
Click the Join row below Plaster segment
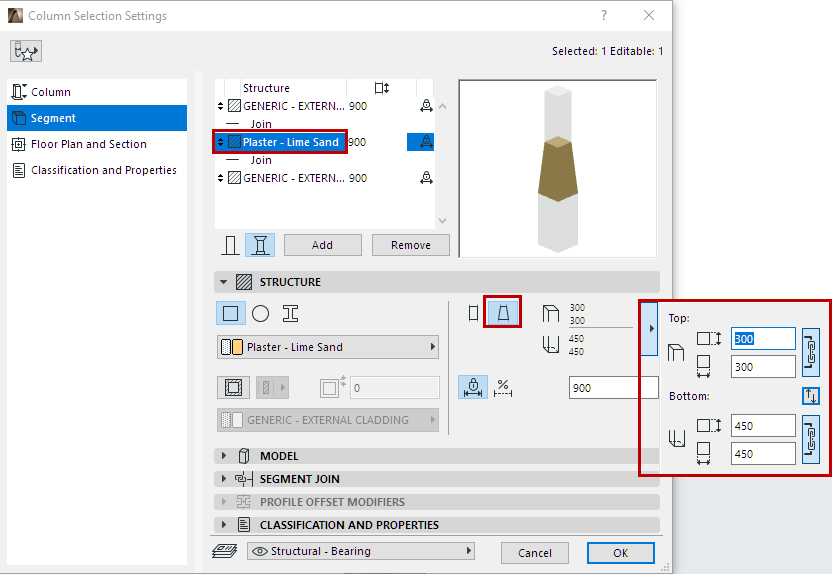[x=261, y=160]
